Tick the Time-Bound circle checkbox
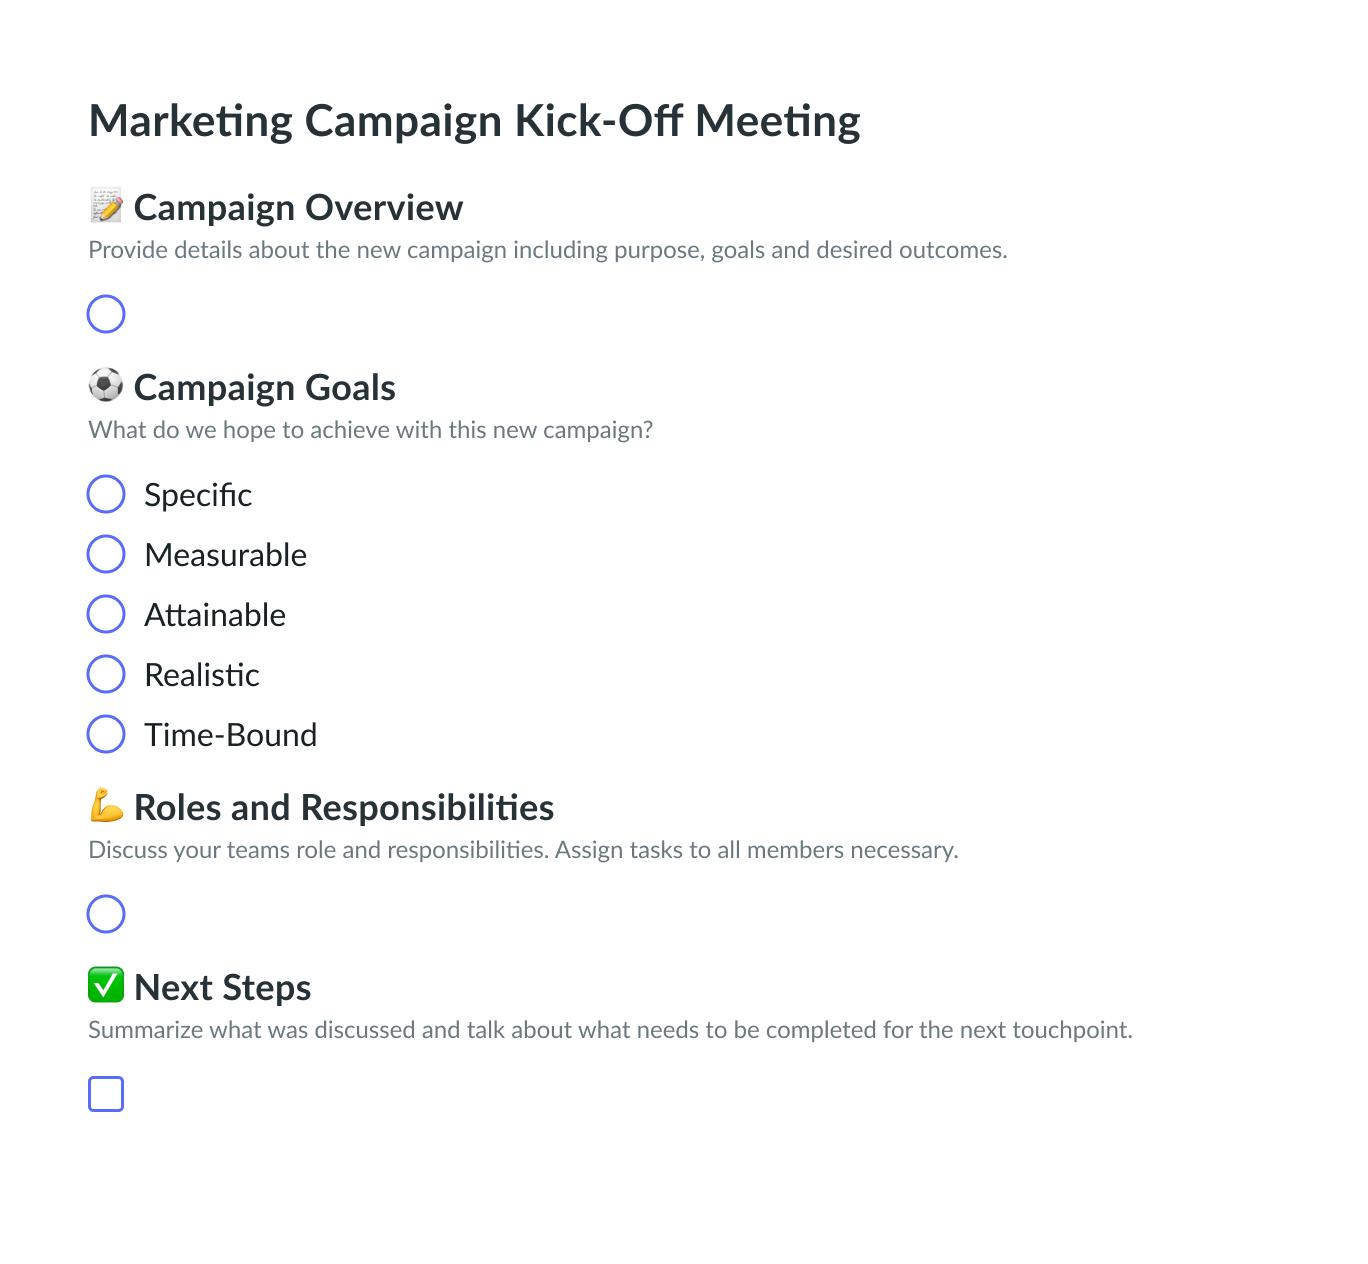 (x=106, y=734)
